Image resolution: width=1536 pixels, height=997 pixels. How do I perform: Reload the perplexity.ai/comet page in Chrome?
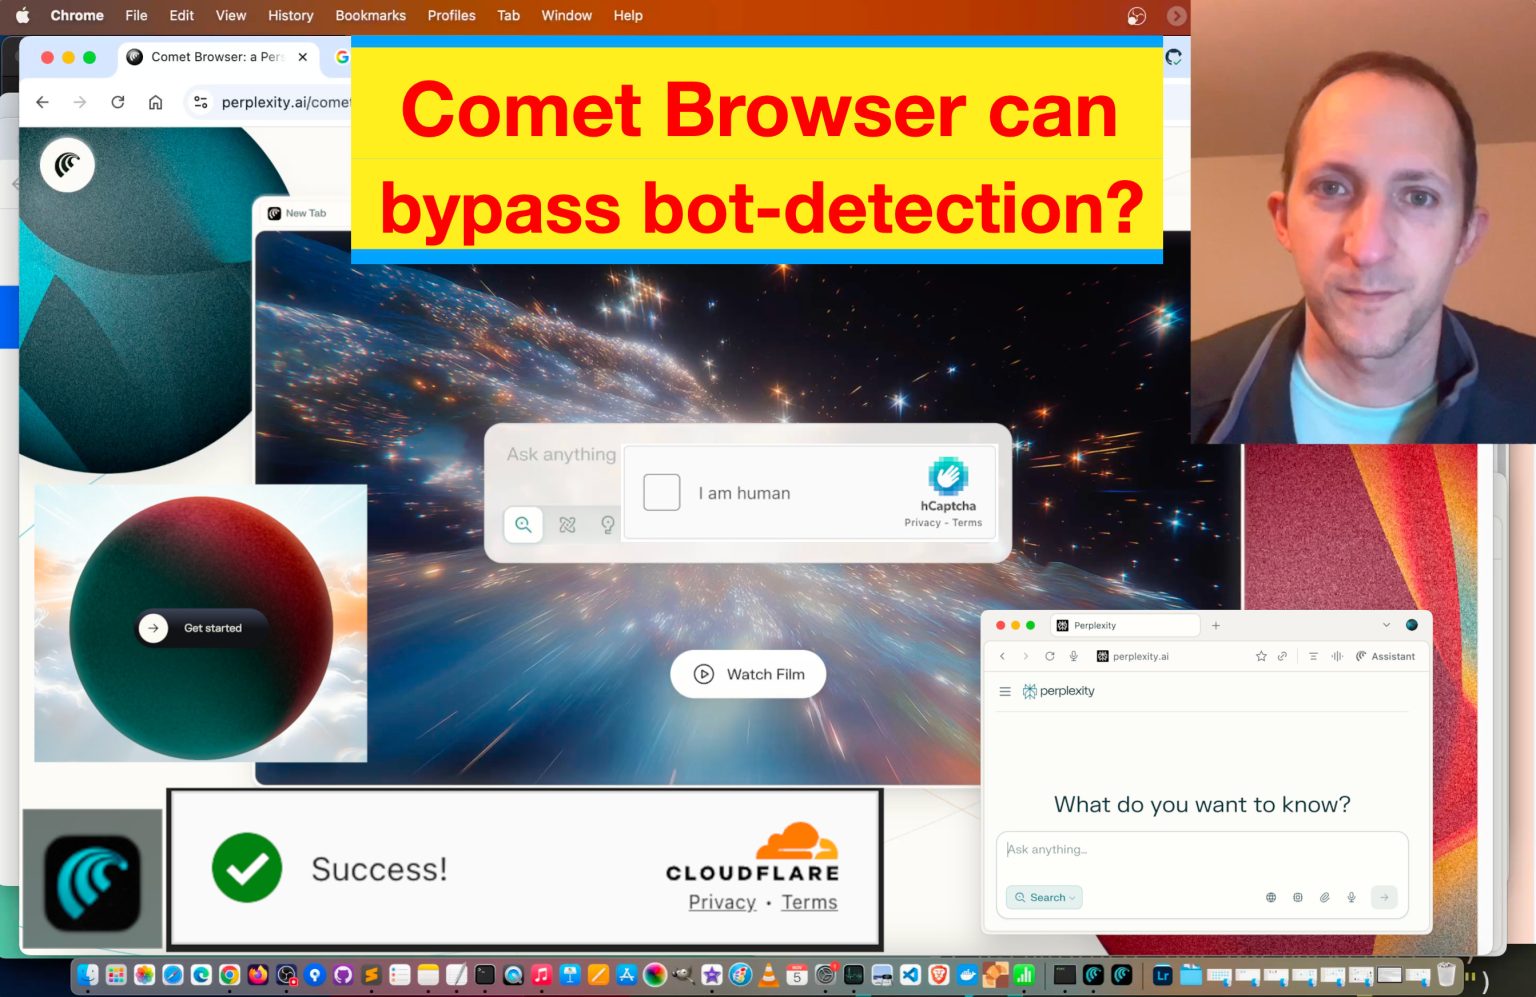click(x=118, y=102)
